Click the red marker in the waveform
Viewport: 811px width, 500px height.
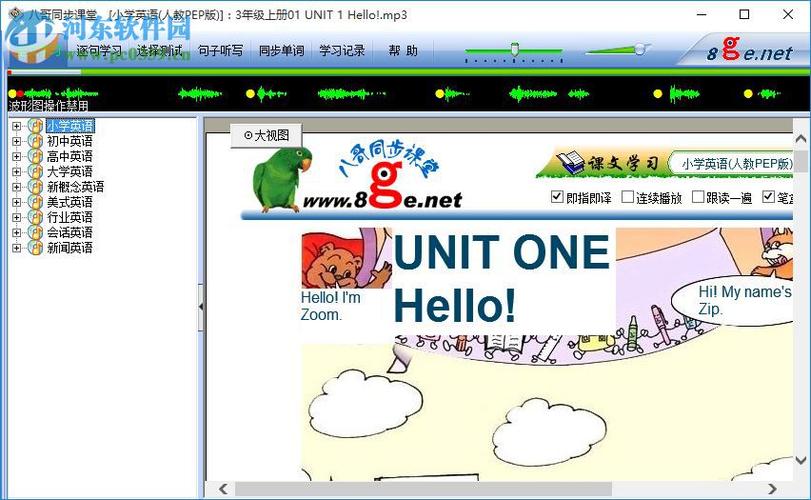(x=20, y=94)
